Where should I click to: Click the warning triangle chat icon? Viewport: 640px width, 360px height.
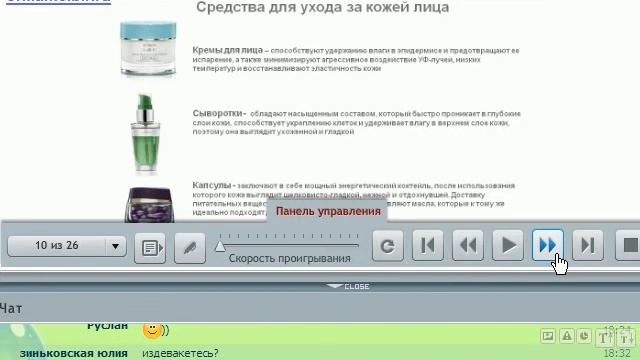(x=567, y=336)
